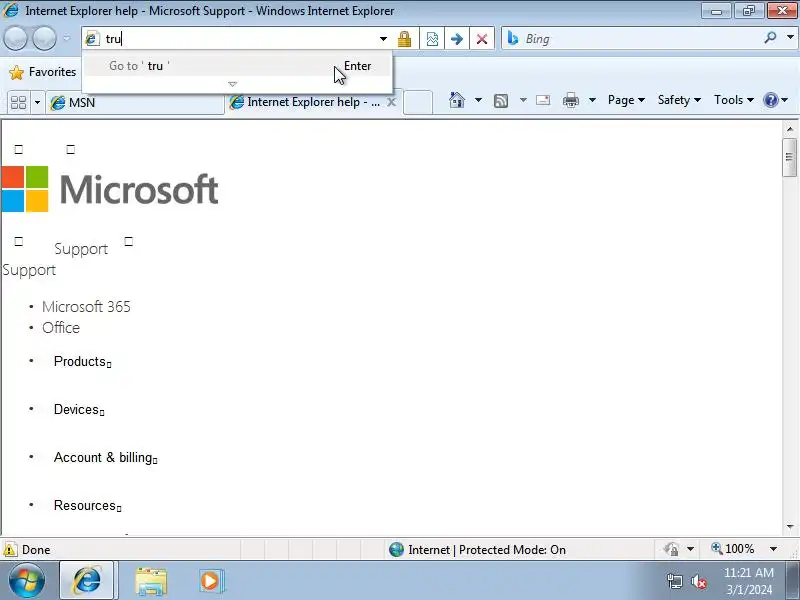Open a new blank tab

pyautogui.click(x=418, y=102)
